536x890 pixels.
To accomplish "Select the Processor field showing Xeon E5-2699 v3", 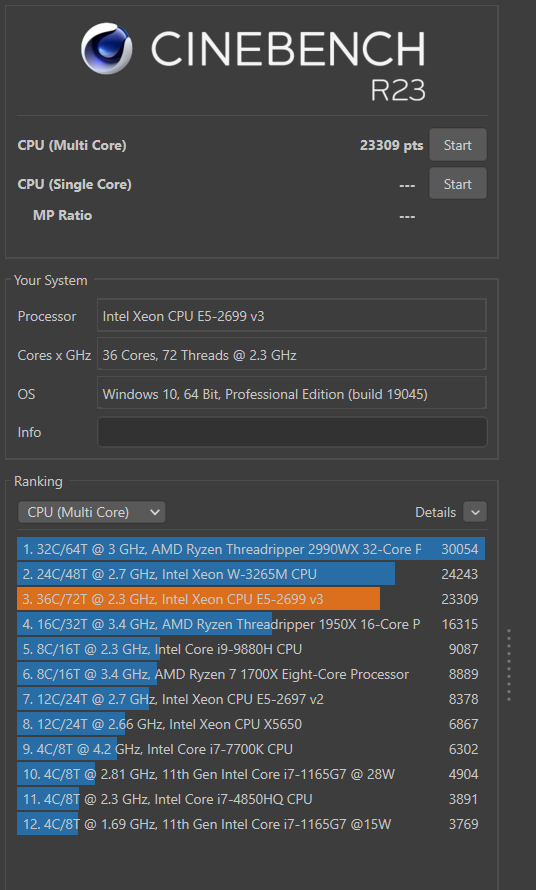I will tap(292, 316).
